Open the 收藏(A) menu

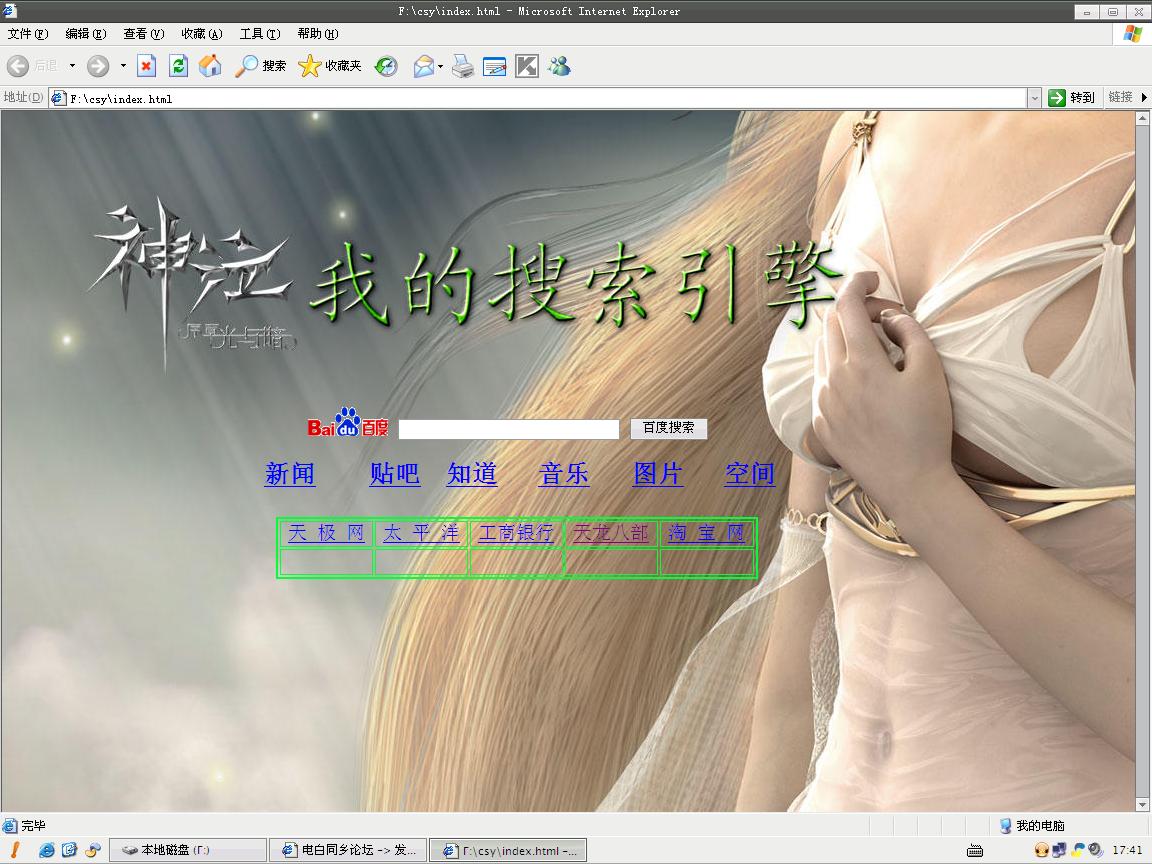tap(201, 34)
